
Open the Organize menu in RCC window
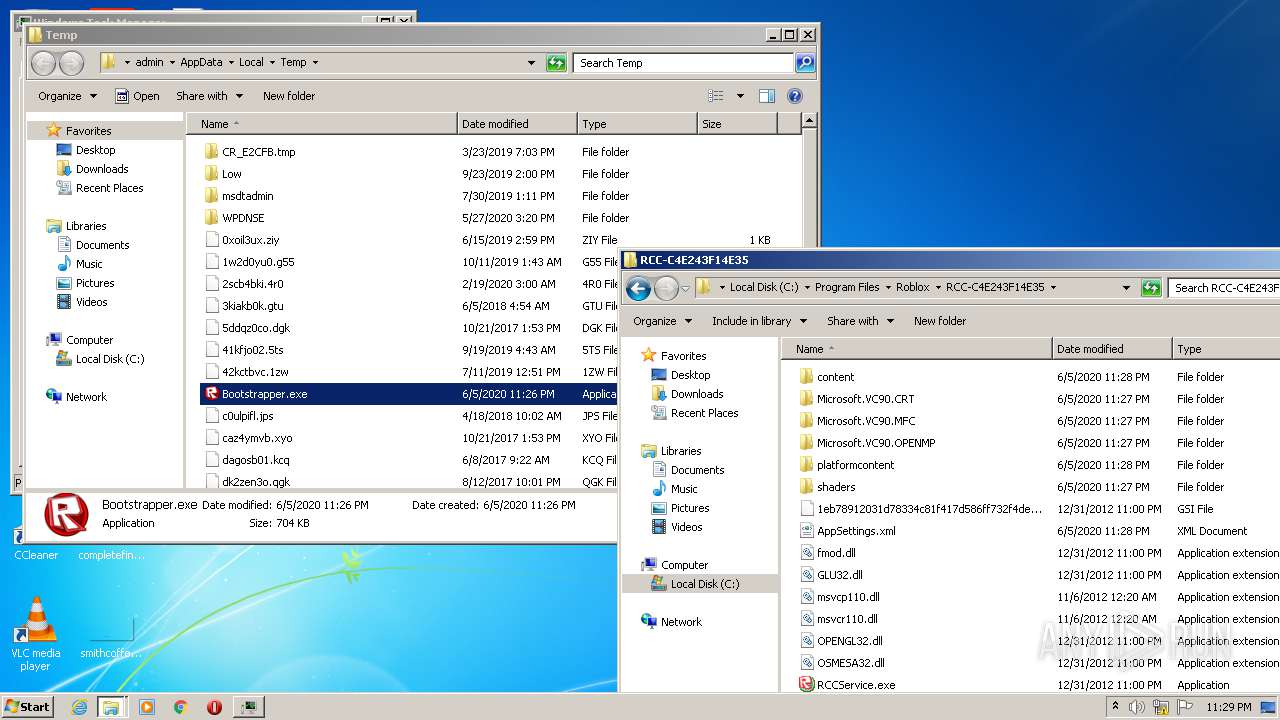click(x=663, y=321)
